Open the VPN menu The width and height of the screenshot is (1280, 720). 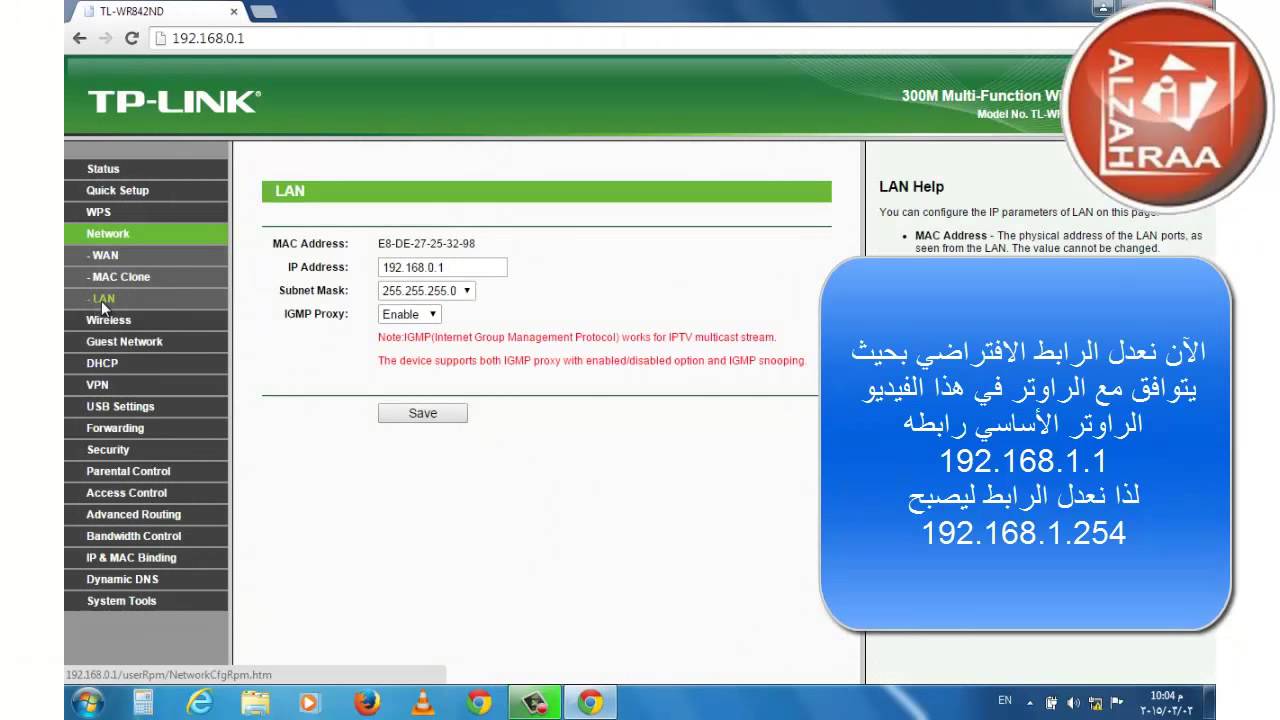(146, 385)
